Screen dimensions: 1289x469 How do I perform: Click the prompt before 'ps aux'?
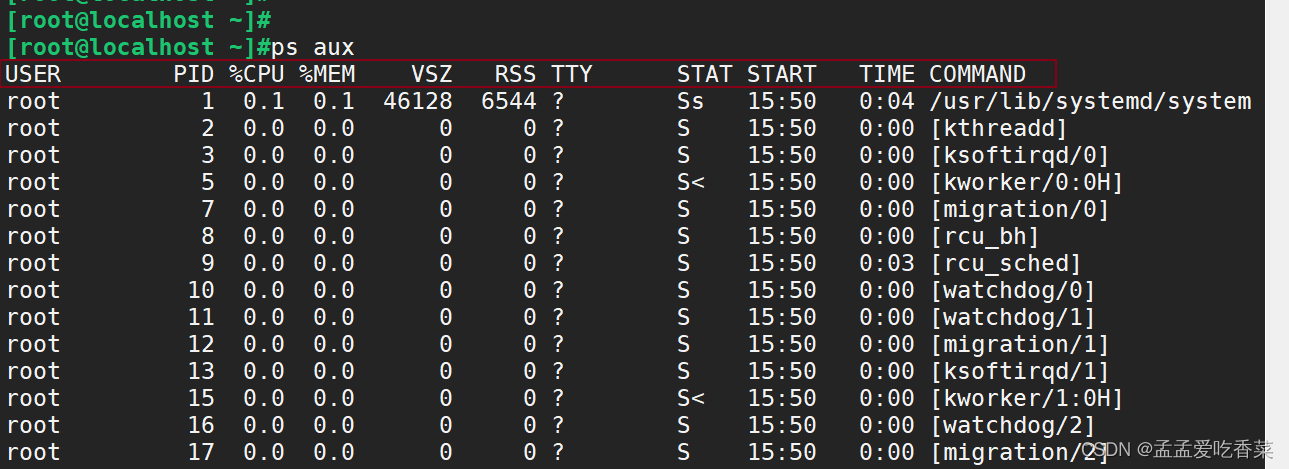click(x=138, y=47)
